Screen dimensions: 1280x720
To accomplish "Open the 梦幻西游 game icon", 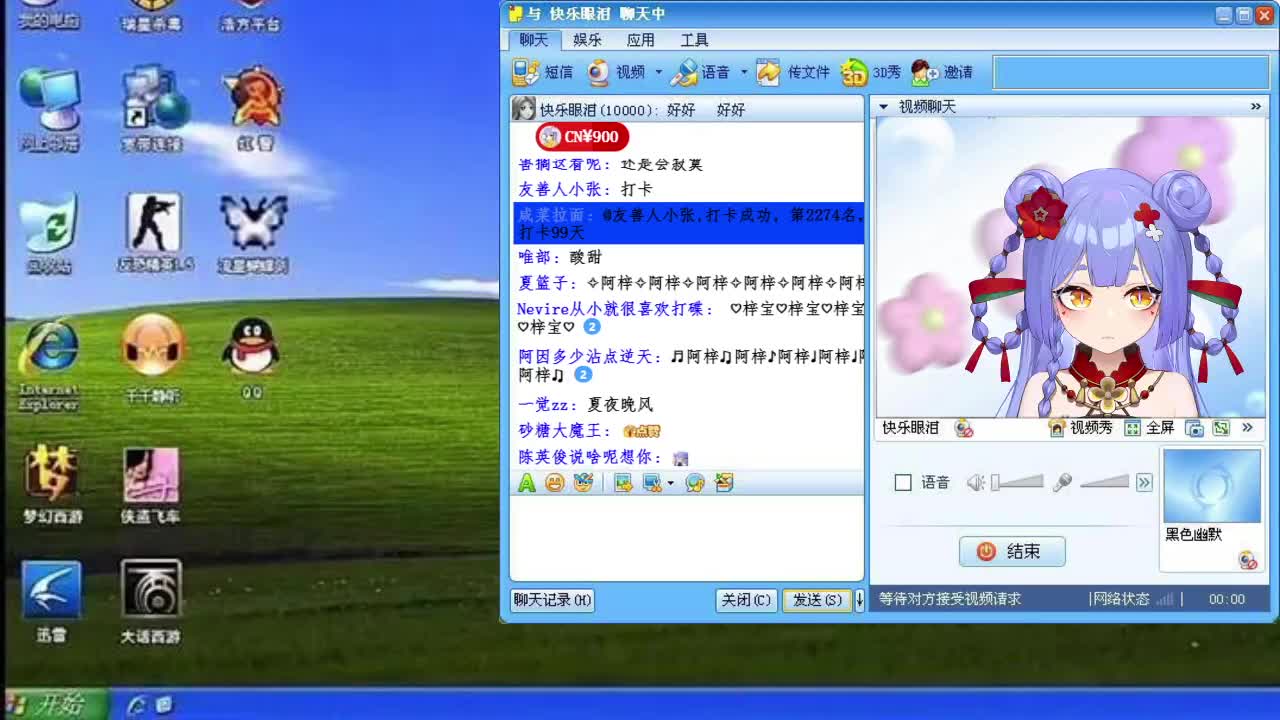I will coord(52,484).
